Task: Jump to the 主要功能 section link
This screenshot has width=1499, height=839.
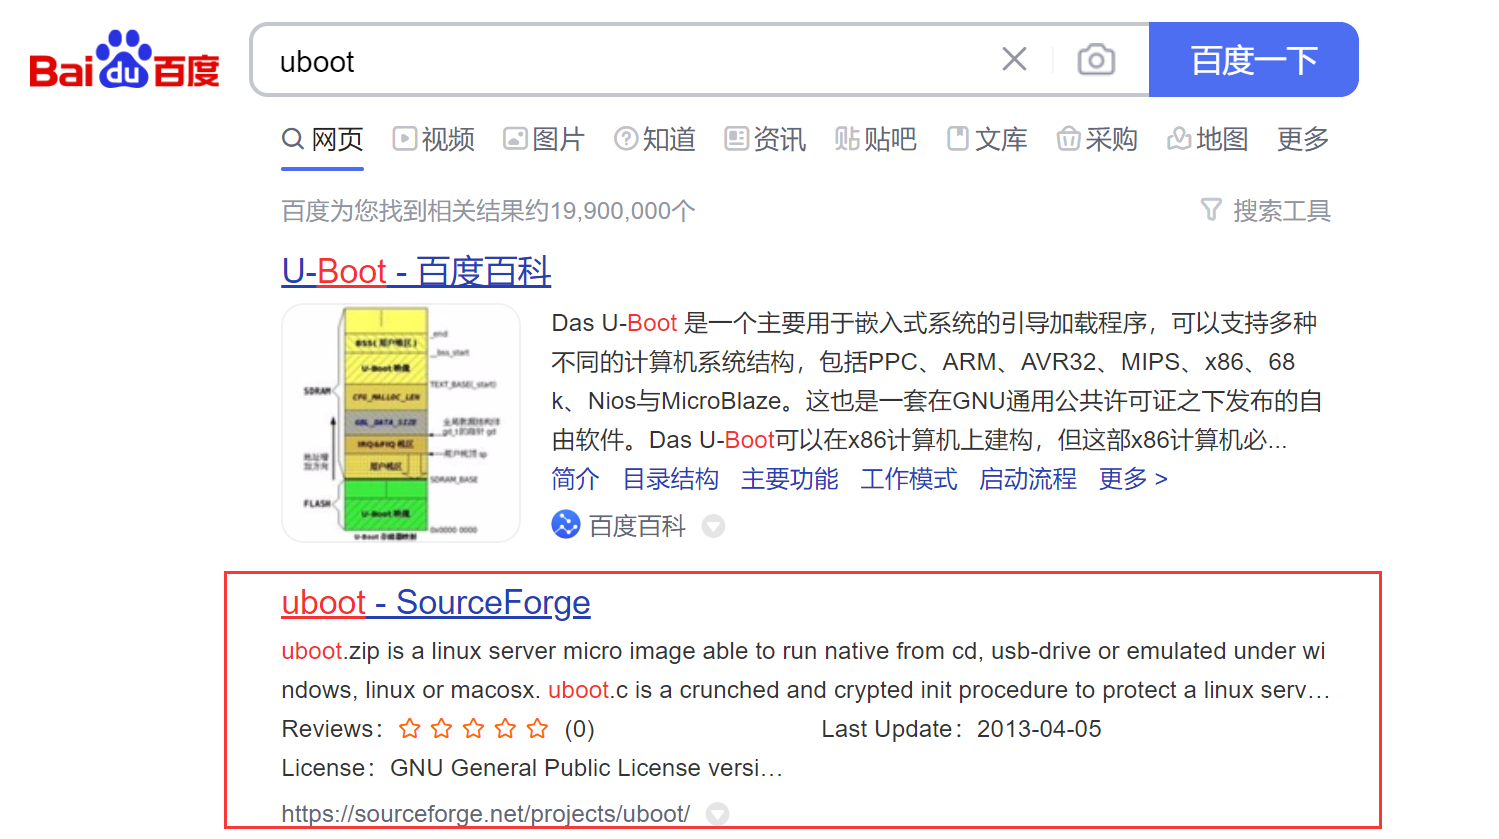Action: coord(789,479)
